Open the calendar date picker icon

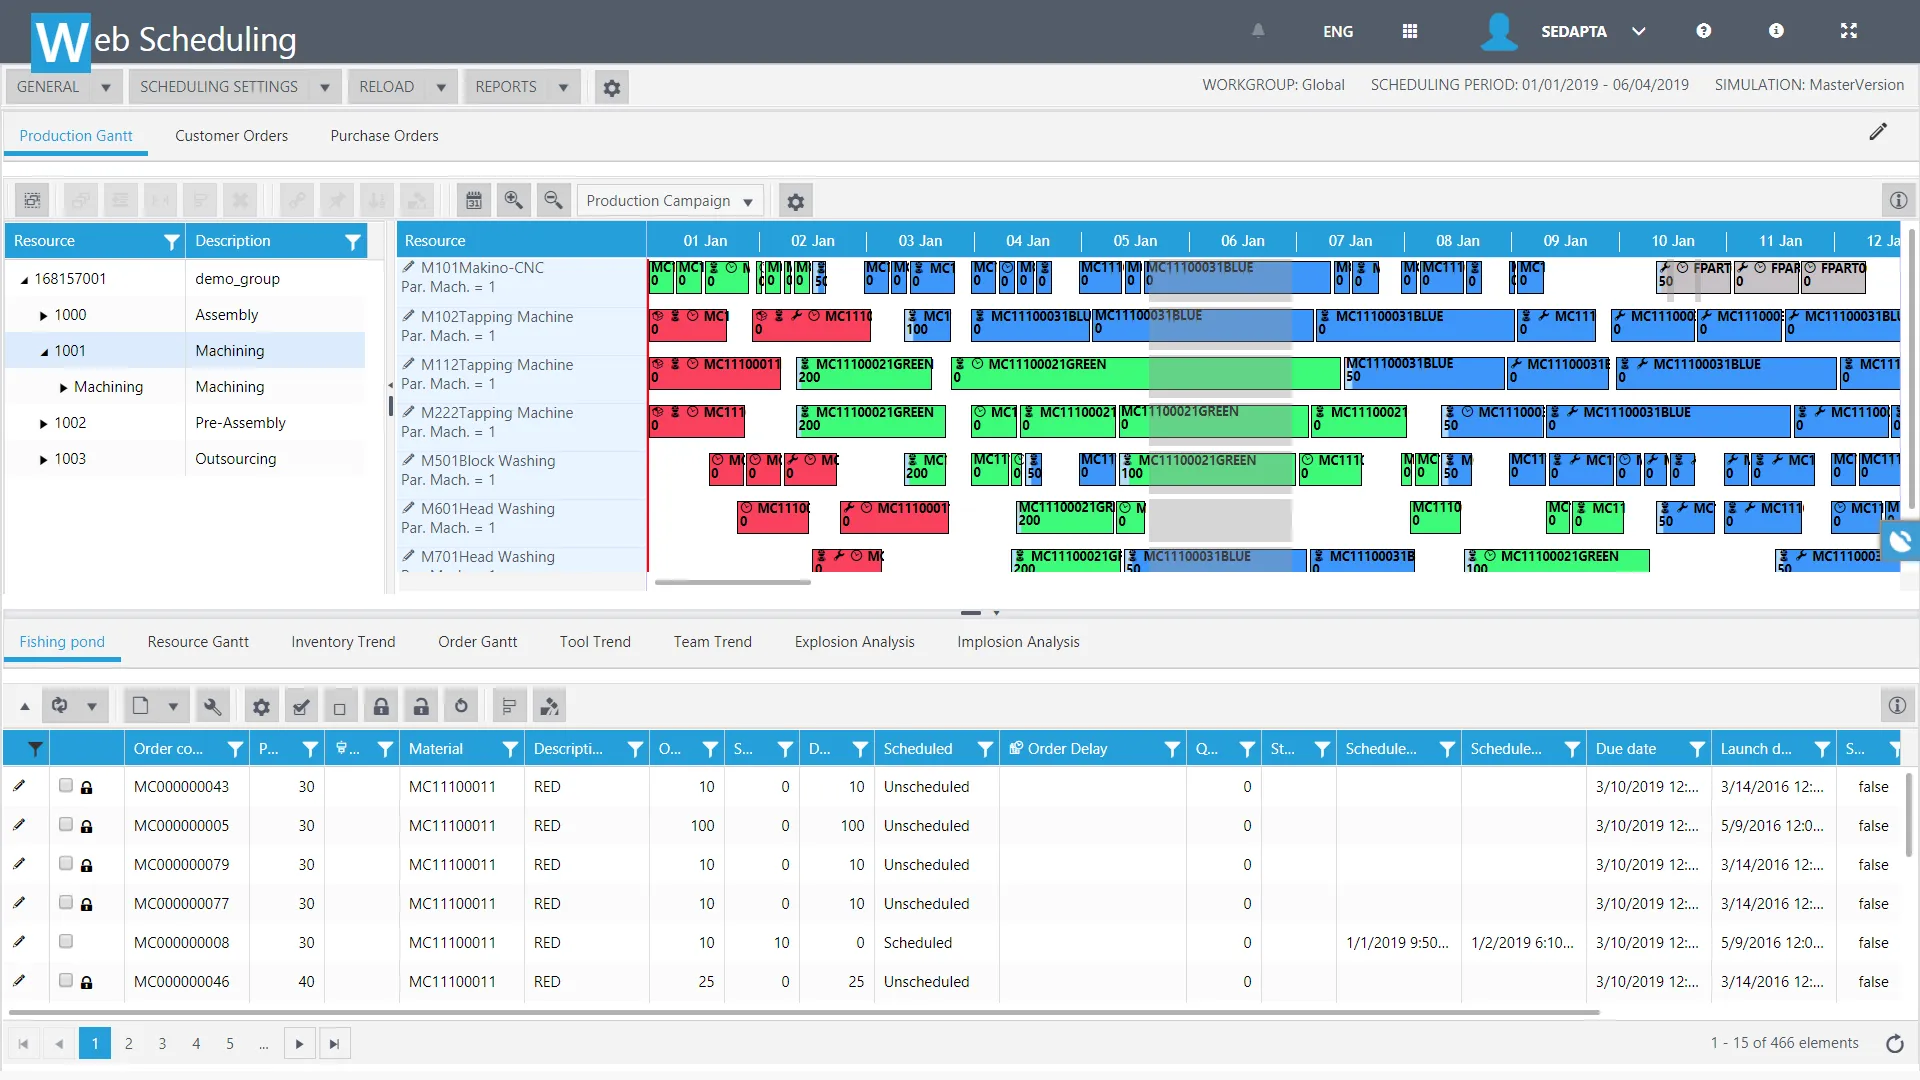474,201
